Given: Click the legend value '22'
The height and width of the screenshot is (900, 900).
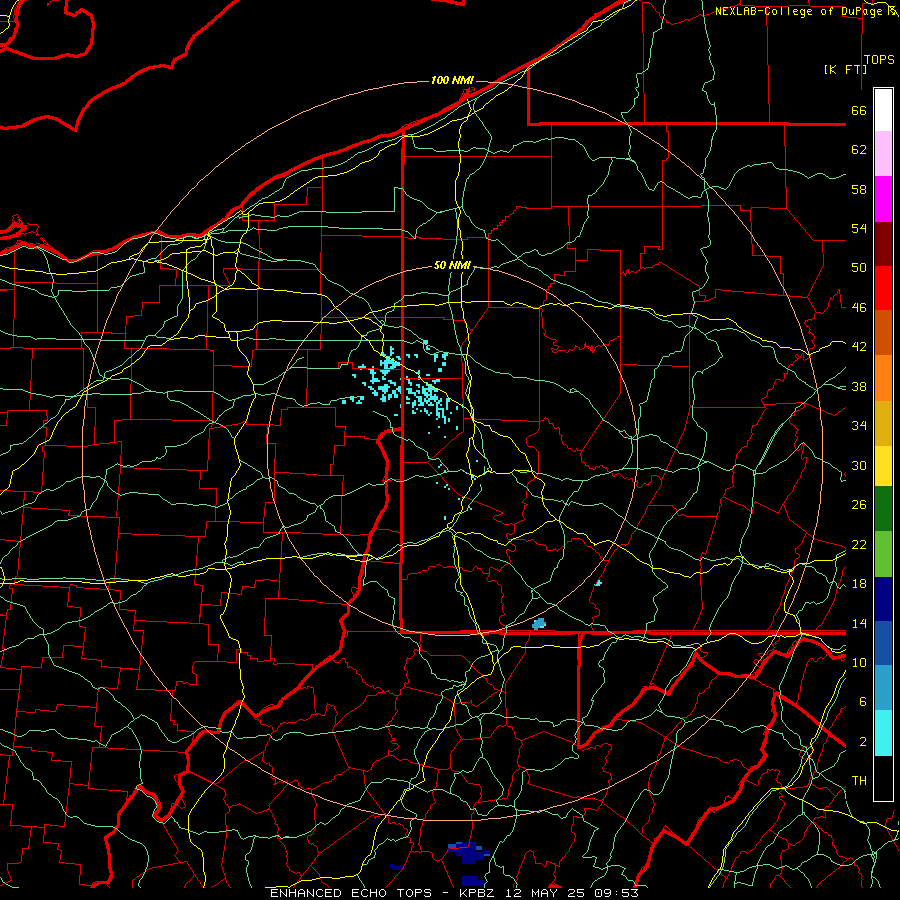Looking at the screenshot, I should point(859,545).
